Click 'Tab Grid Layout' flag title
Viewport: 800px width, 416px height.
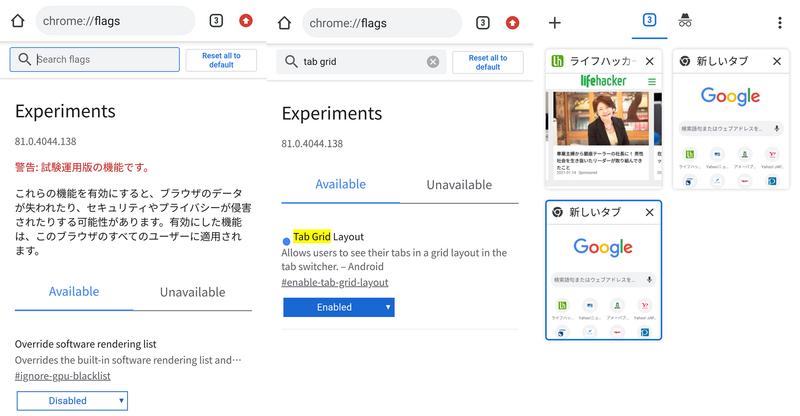click(328, 237)
